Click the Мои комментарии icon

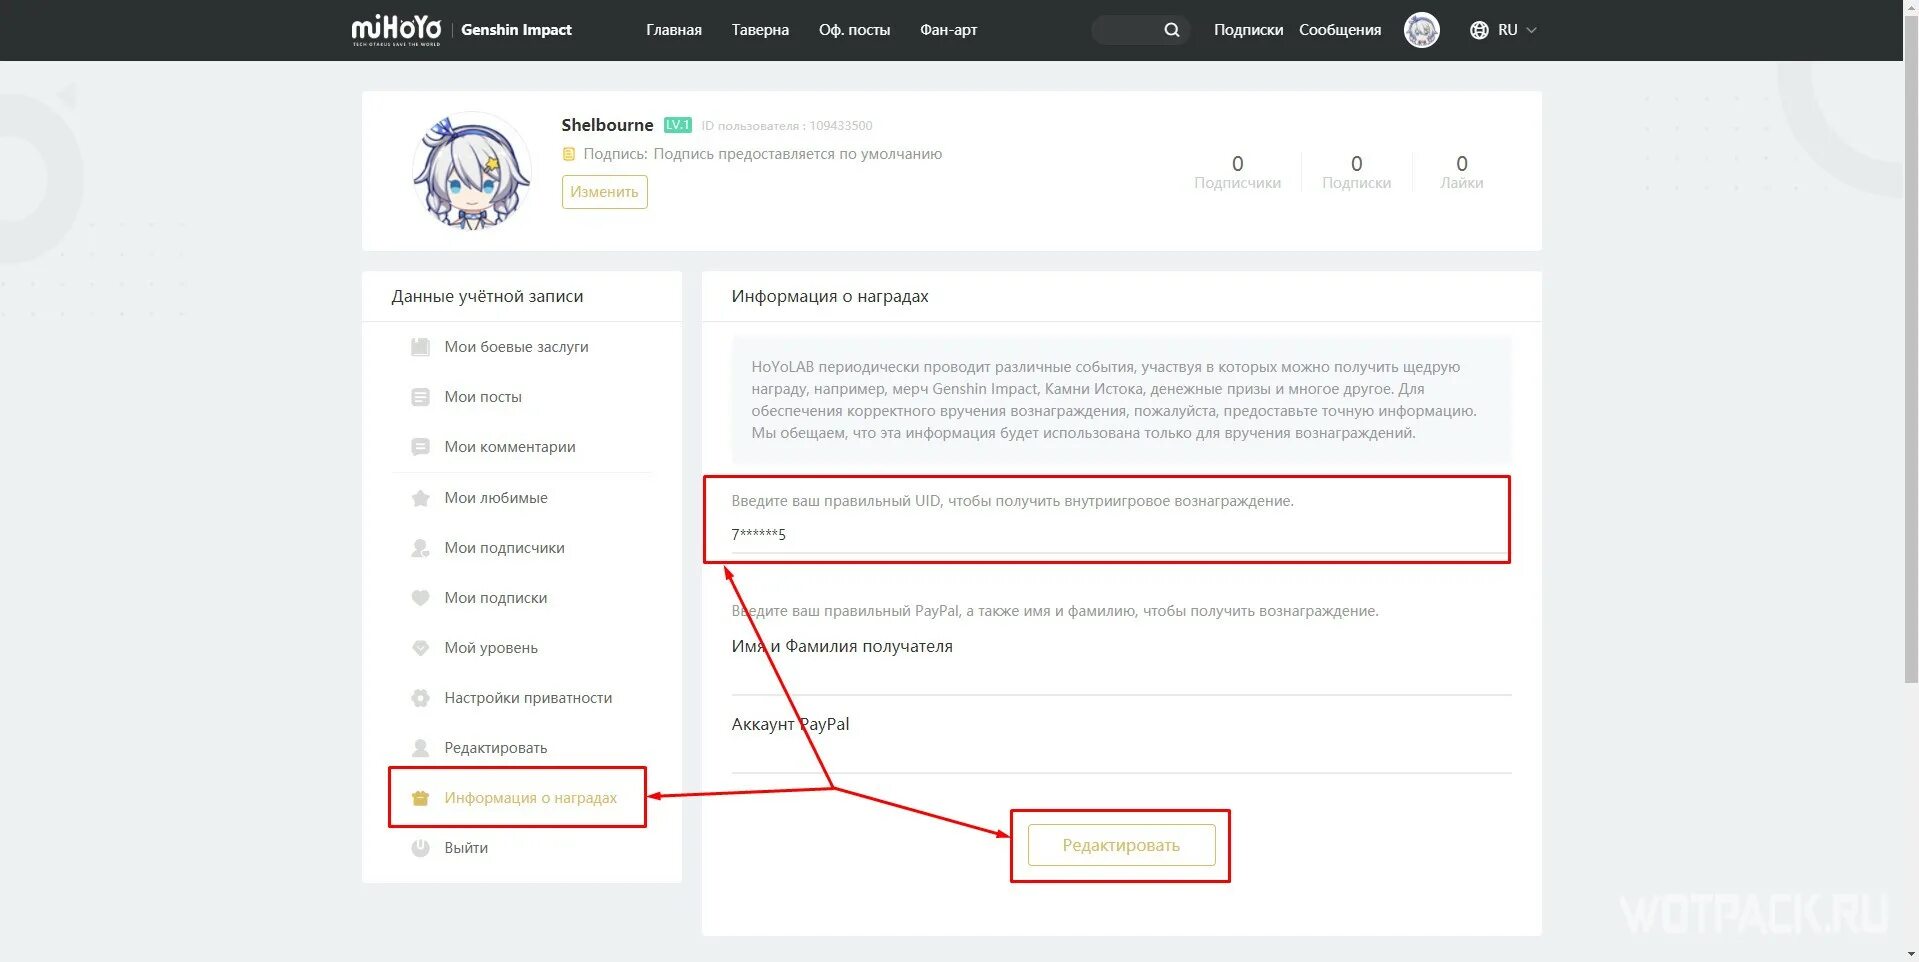(420, 447)
